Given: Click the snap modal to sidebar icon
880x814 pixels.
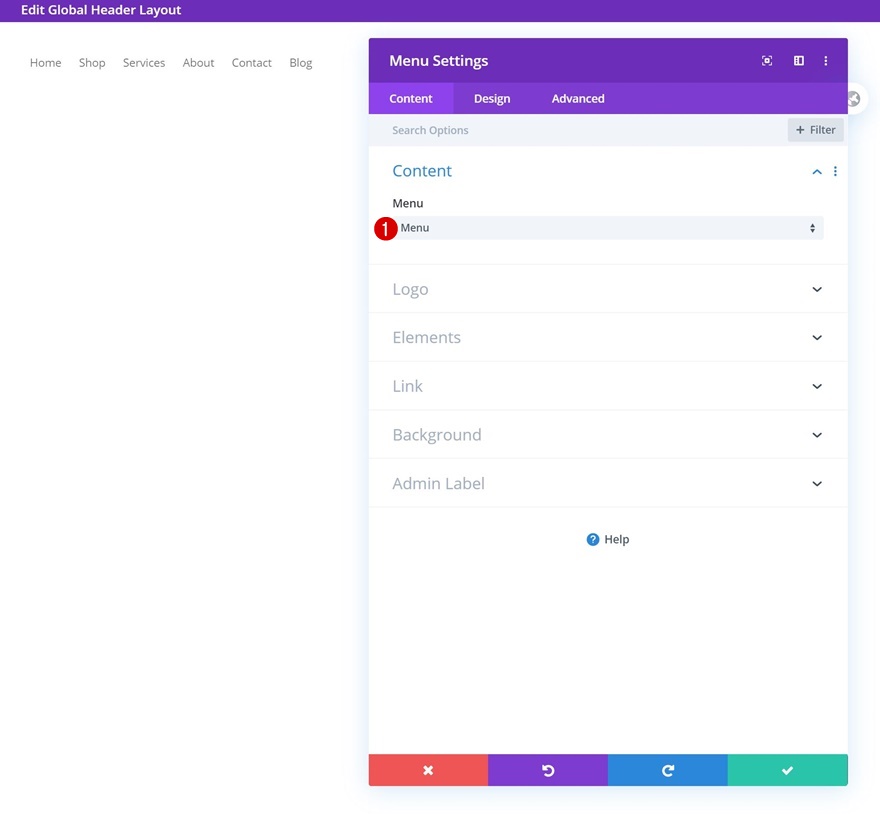Looking at the screenshot, I should point(798,61).
